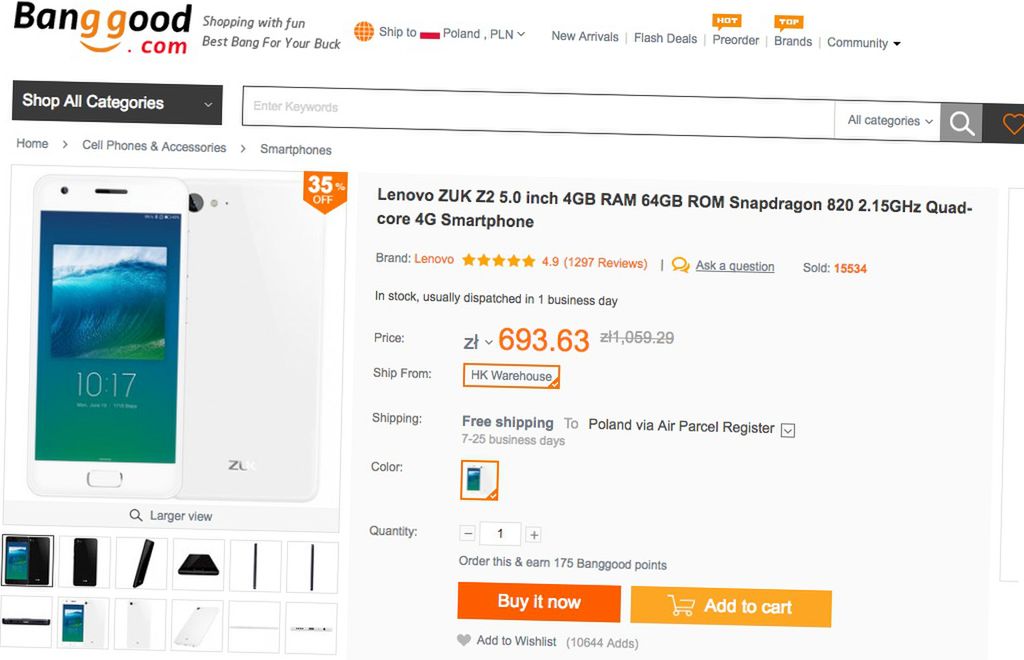Screen dimensions: 1024x660
Task: Click the search magnifying glass icon
Action: coord(960,122)
